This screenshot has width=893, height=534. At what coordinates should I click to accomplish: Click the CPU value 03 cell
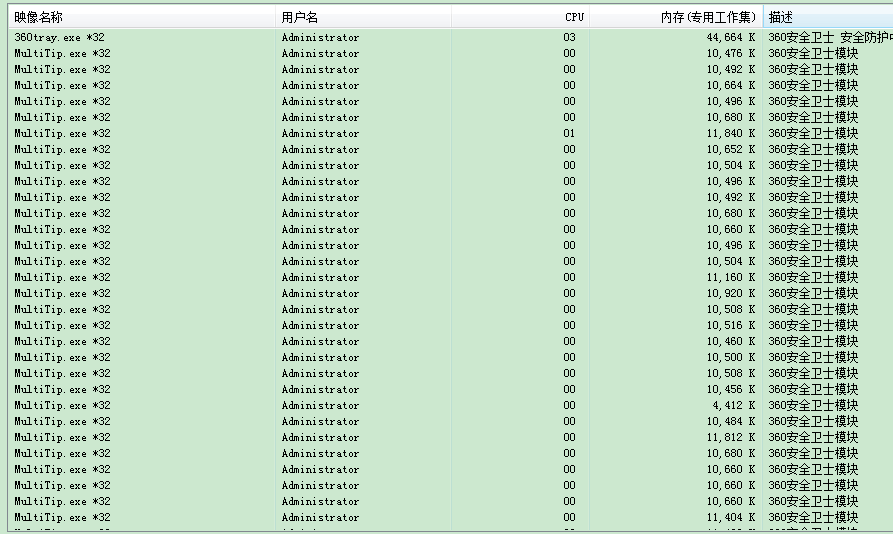[x=569, y=38]
